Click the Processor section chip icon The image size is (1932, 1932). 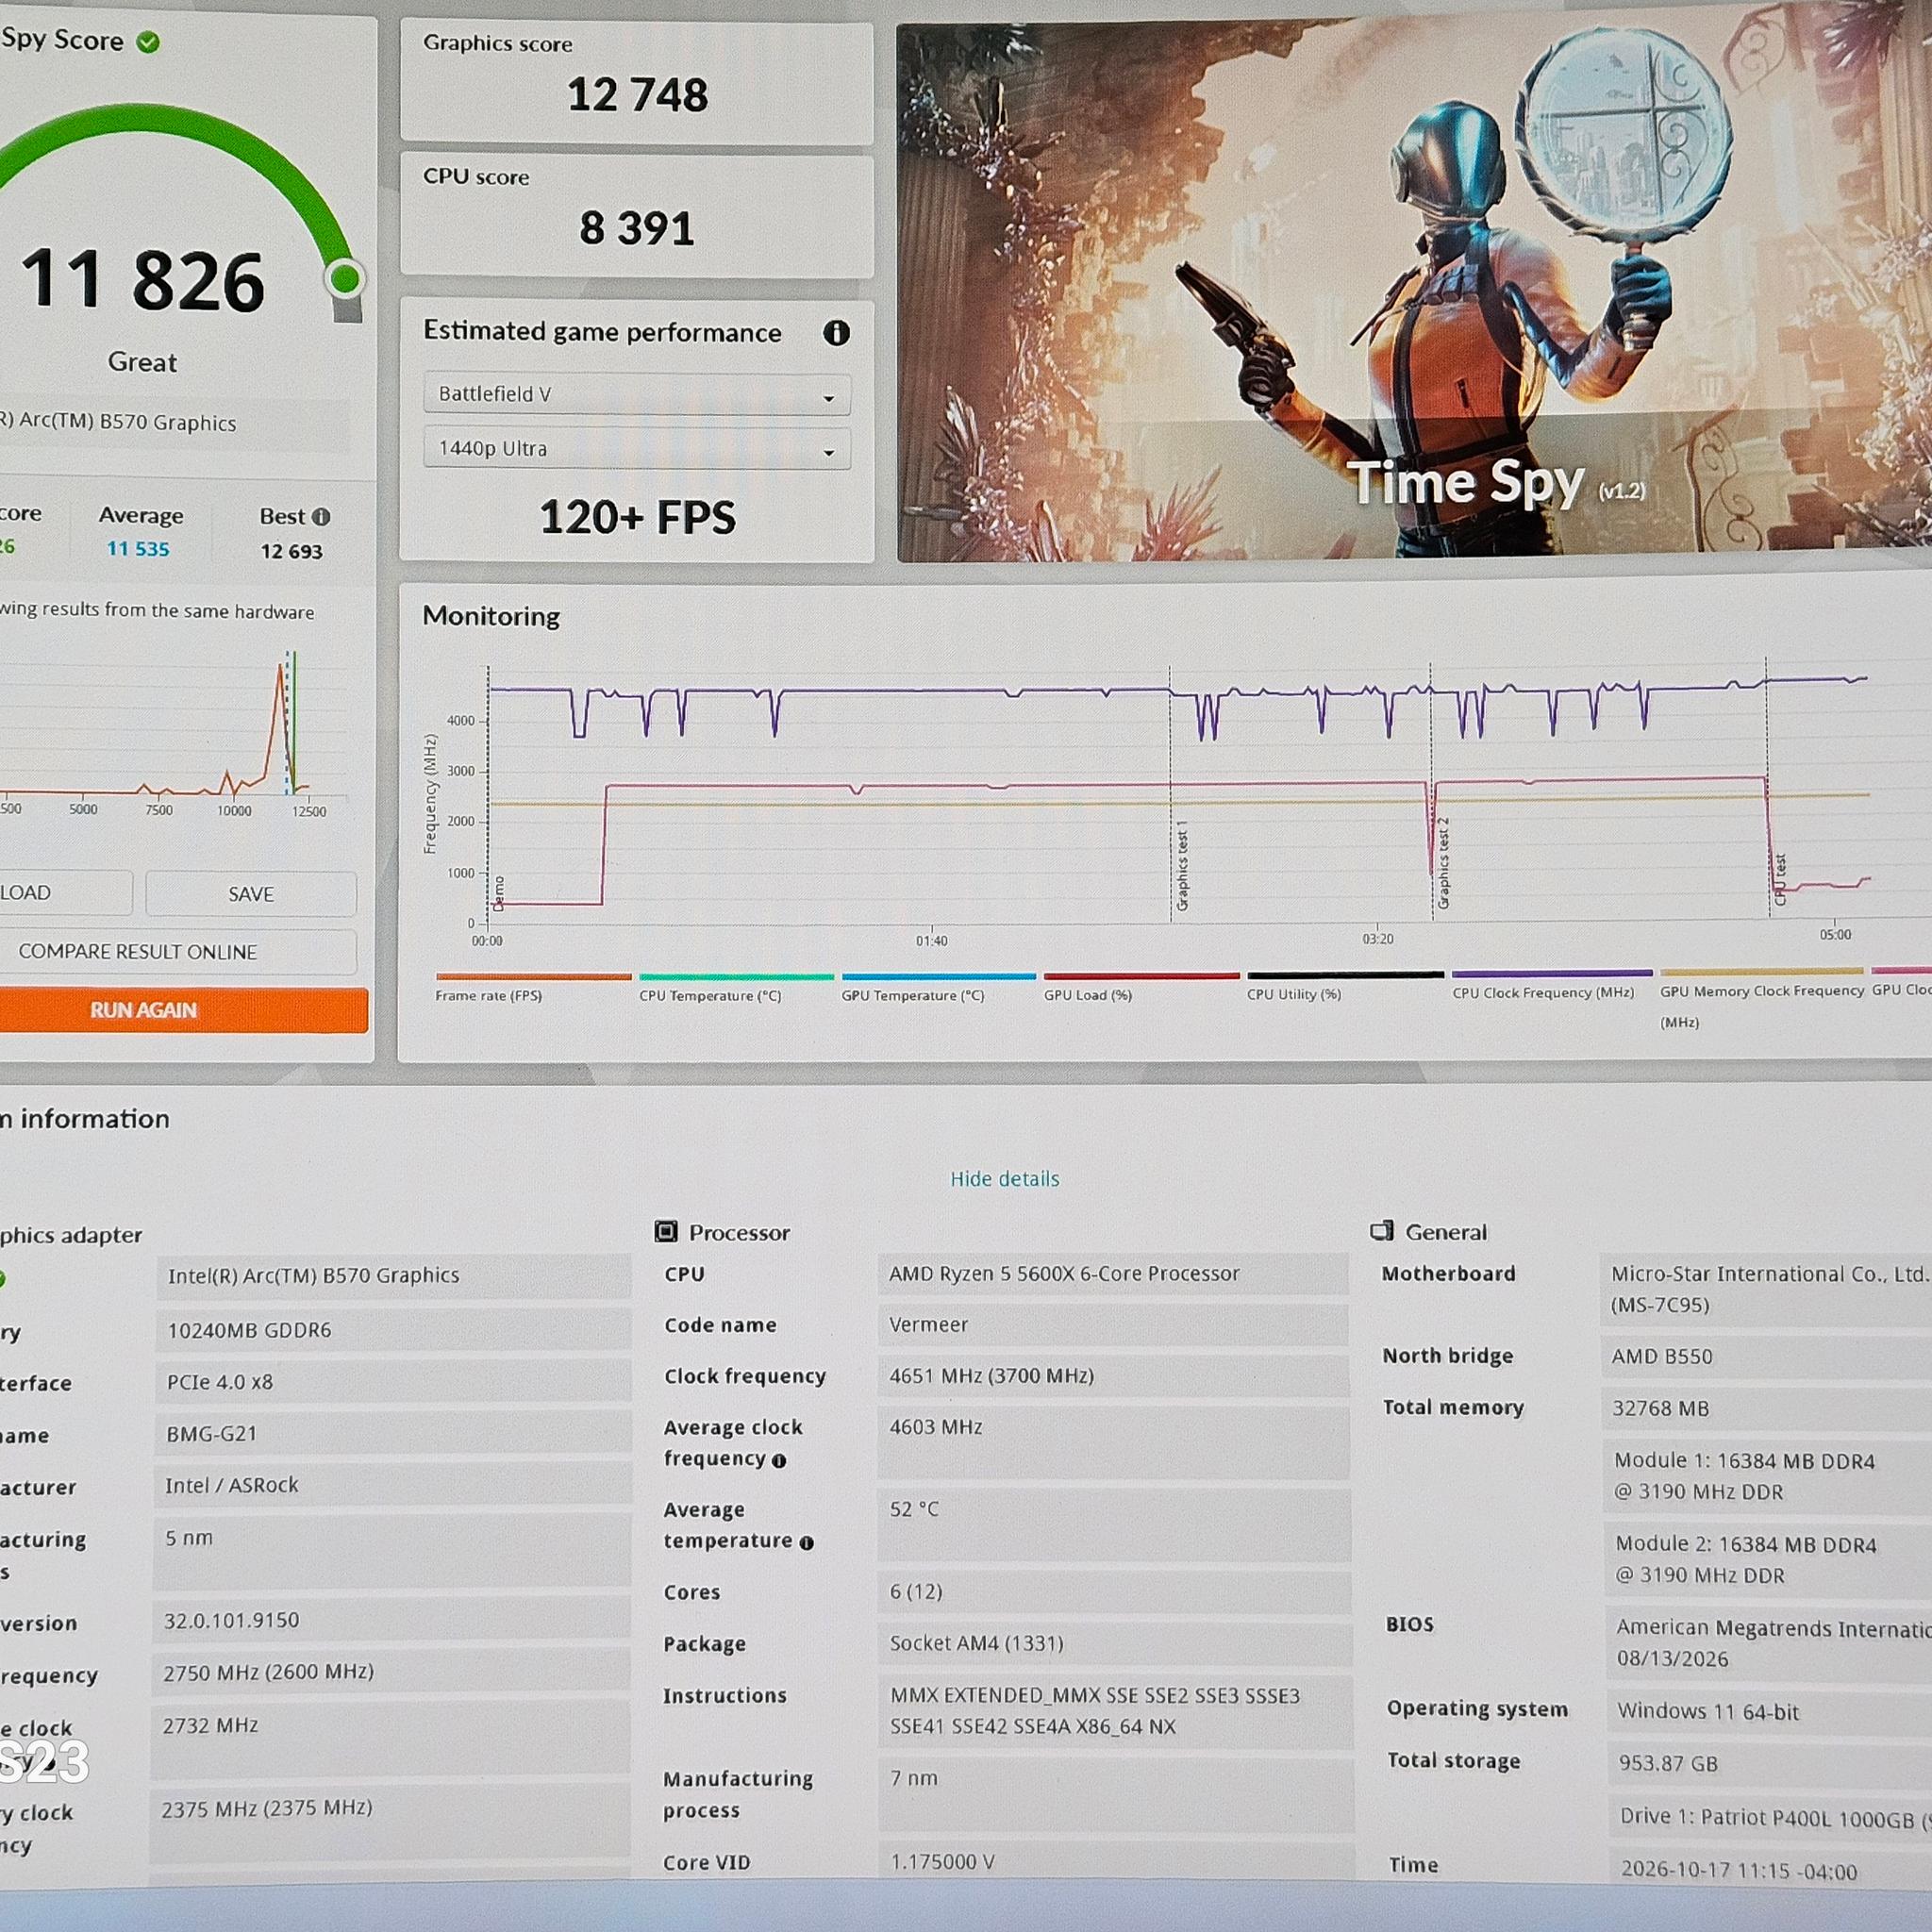coord(666,1231)
